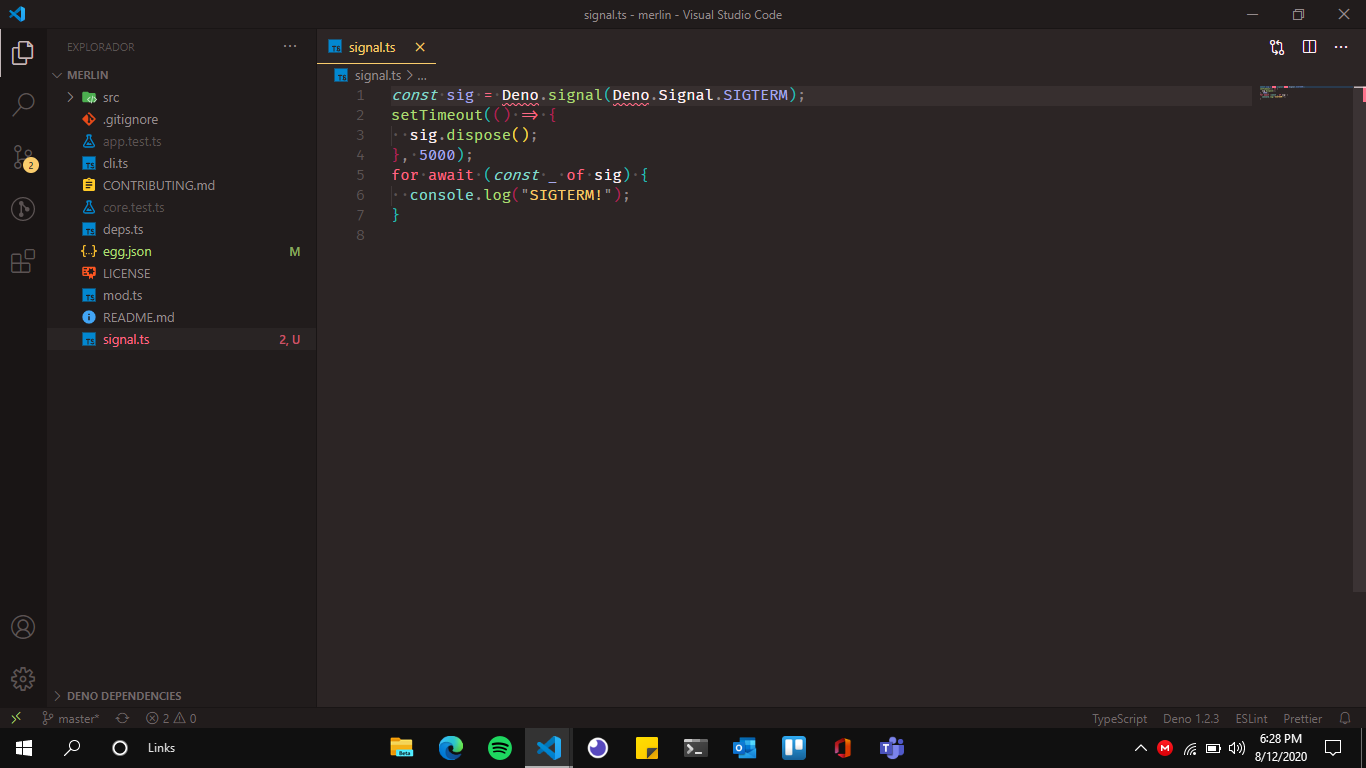Open Explorer Views and More Actions ellipsis
This screenshot has width=1366, height=768.
click(290, 47)
